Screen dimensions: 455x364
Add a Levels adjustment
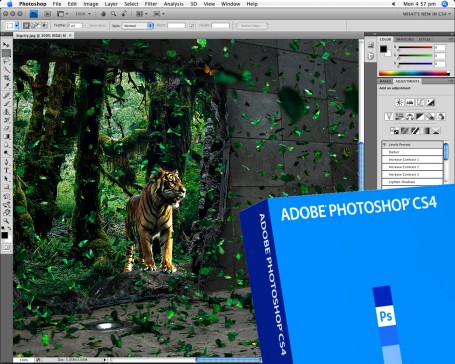pos(410,103)
